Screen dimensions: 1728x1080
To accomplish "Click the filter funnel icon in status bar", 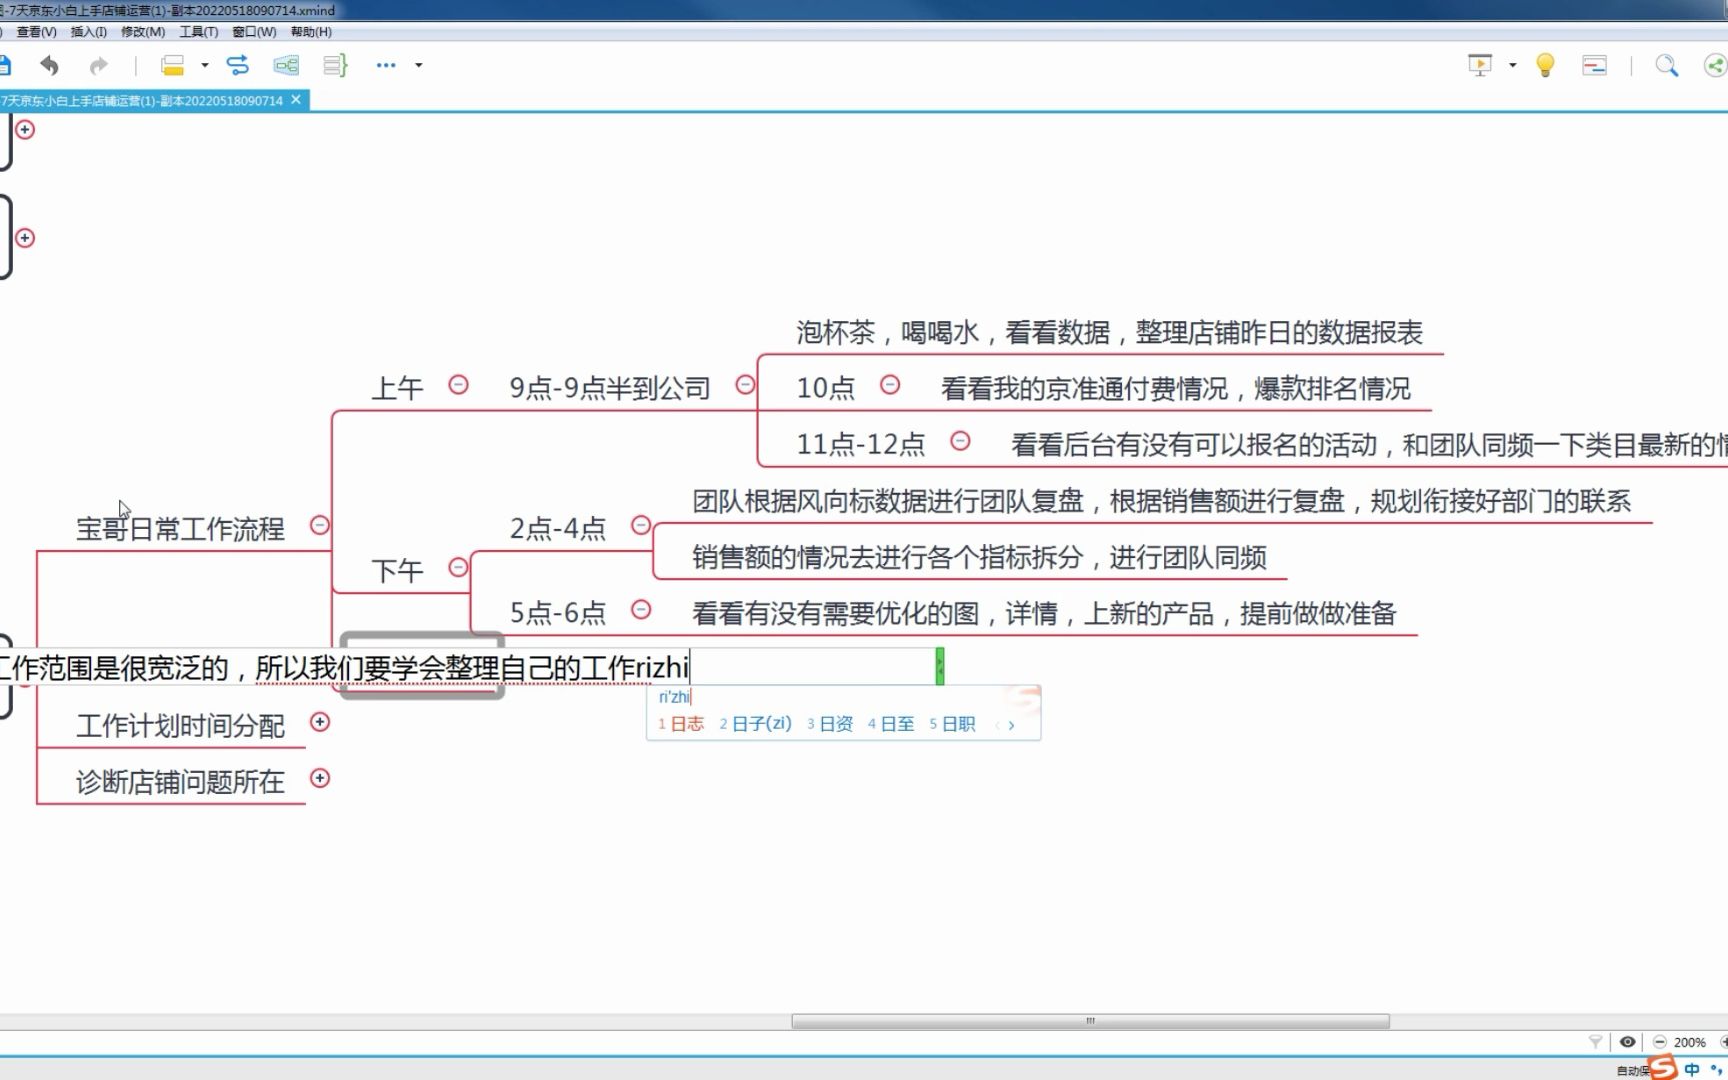I will [1596, 1042].
